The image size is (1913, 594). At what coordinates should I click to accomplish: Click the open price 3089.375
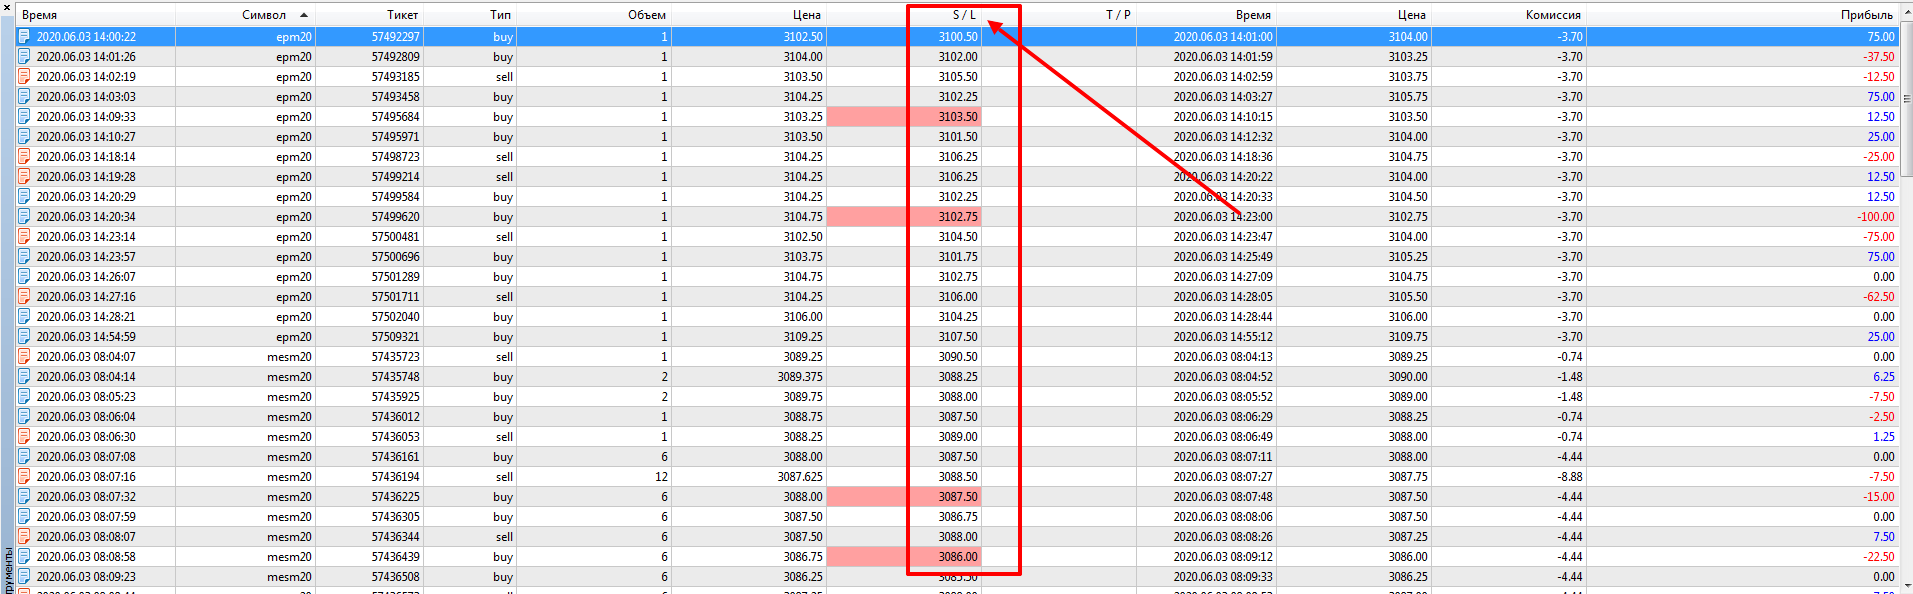tap(800, 377)
